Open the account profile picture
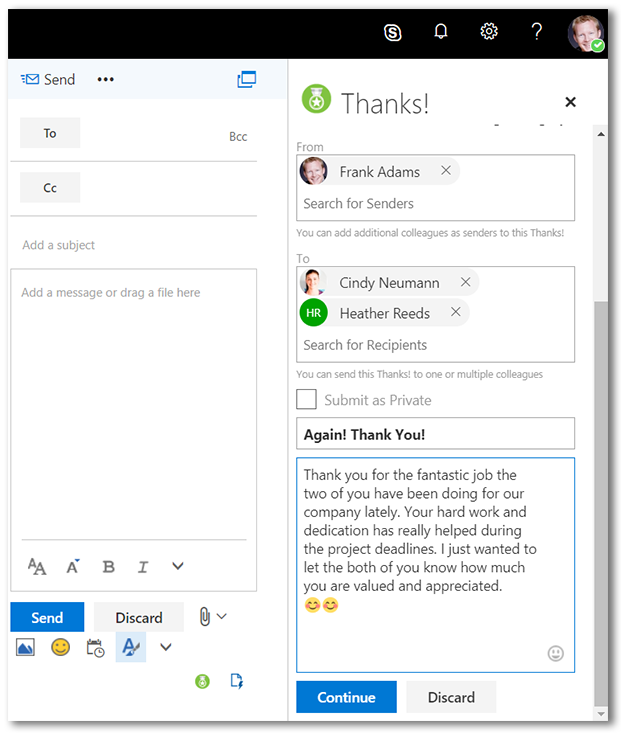Screen dimensions: 621x736 click(585, 33)
